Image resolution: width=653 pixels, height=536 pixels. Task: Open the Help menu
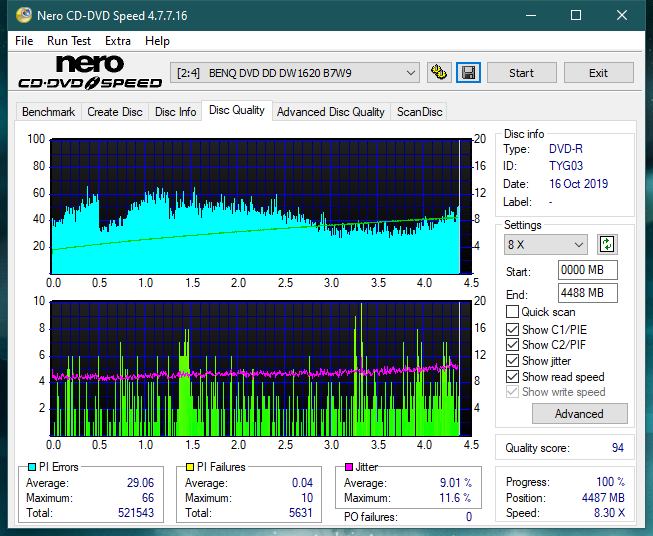click(x=157, y=41)
